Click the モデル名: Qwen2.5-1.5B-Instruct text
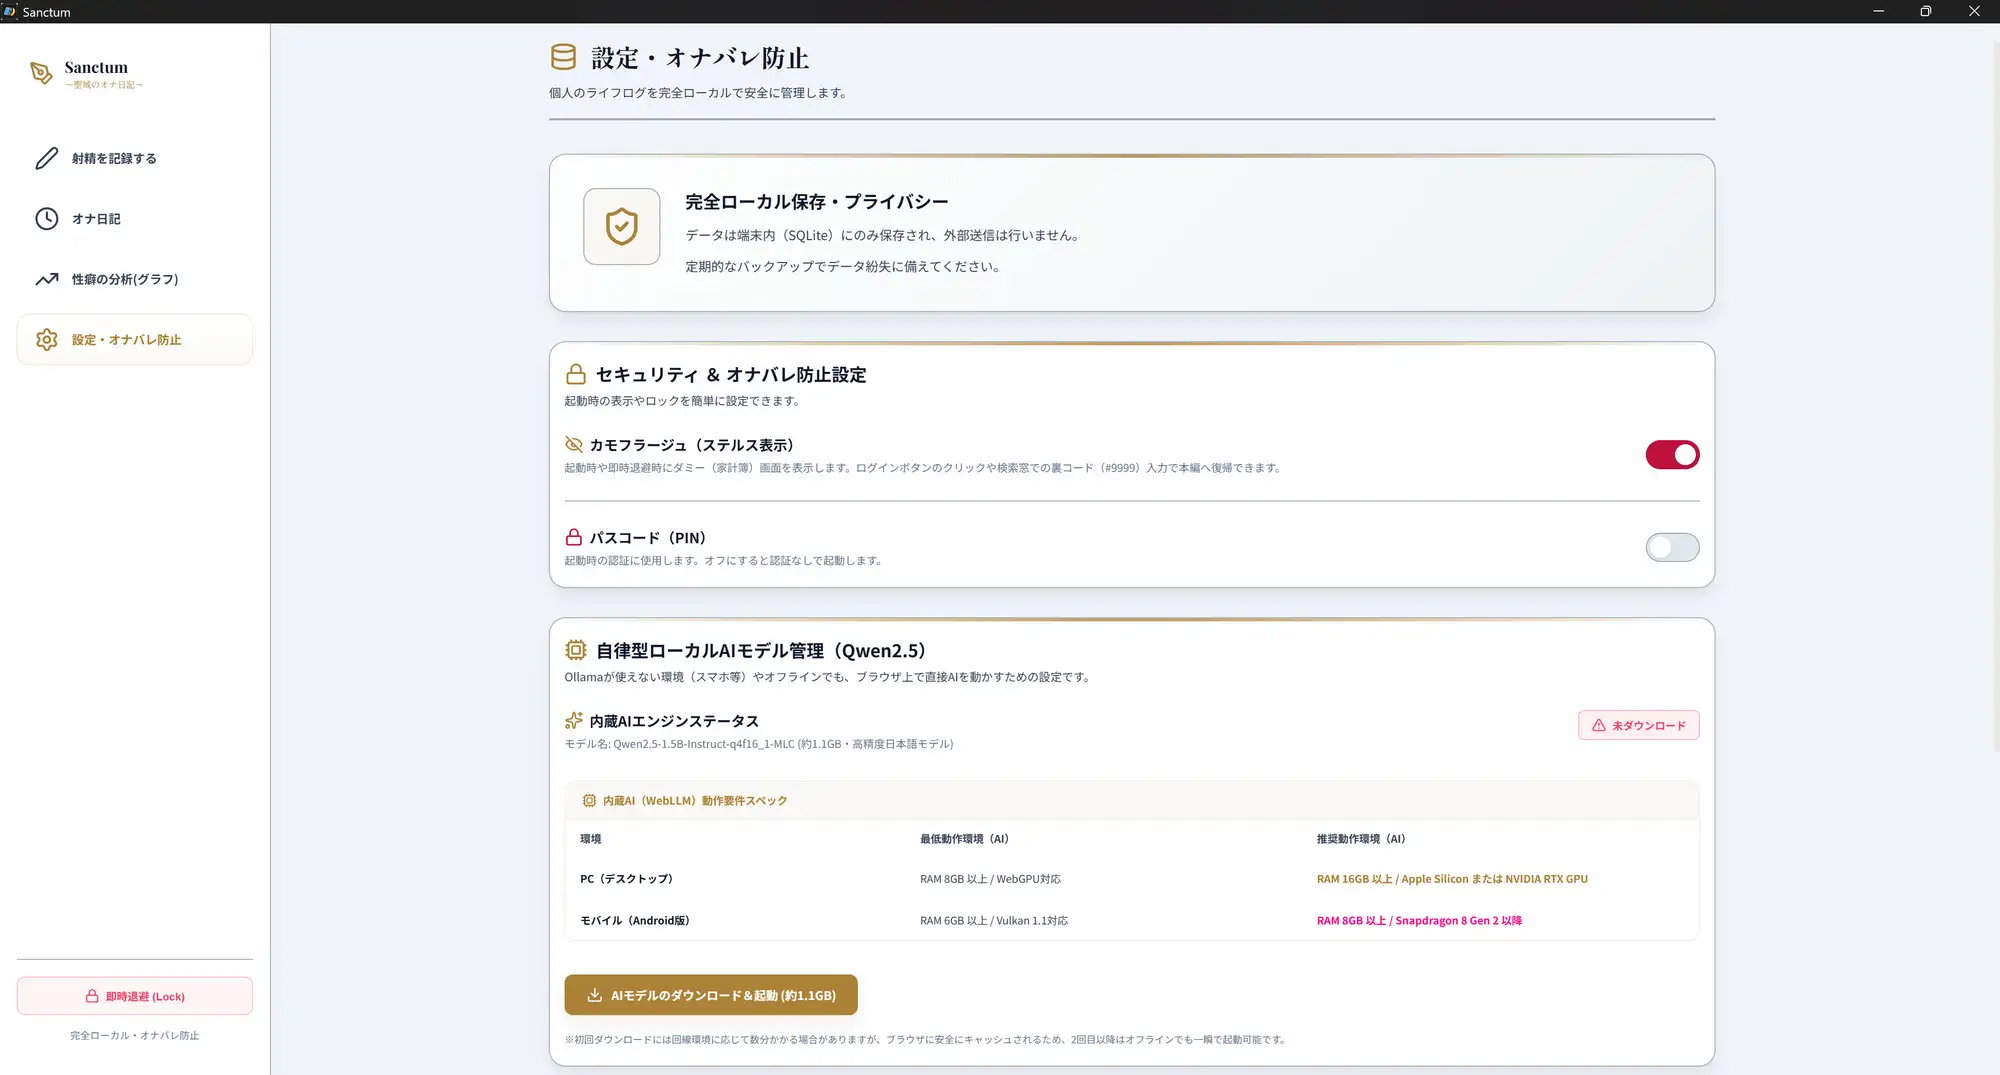The image size is (2000, 1075). click(759, 744)
